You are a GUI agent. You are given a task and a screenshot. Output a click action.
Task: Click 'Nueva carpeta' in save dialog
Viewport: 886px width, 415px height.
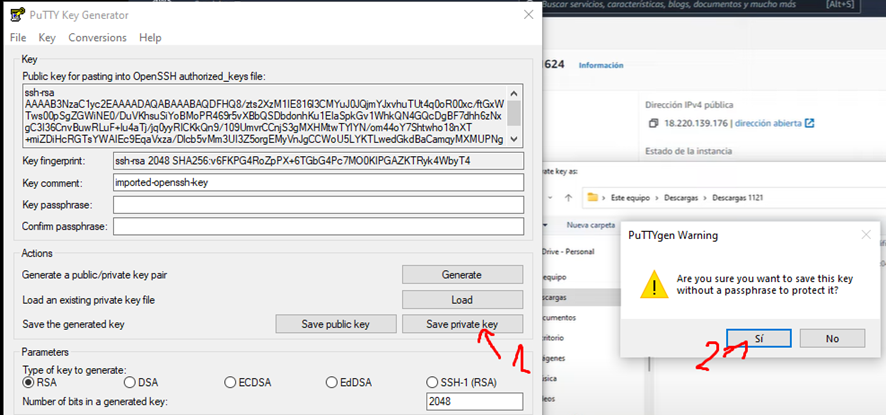point(590,225)
